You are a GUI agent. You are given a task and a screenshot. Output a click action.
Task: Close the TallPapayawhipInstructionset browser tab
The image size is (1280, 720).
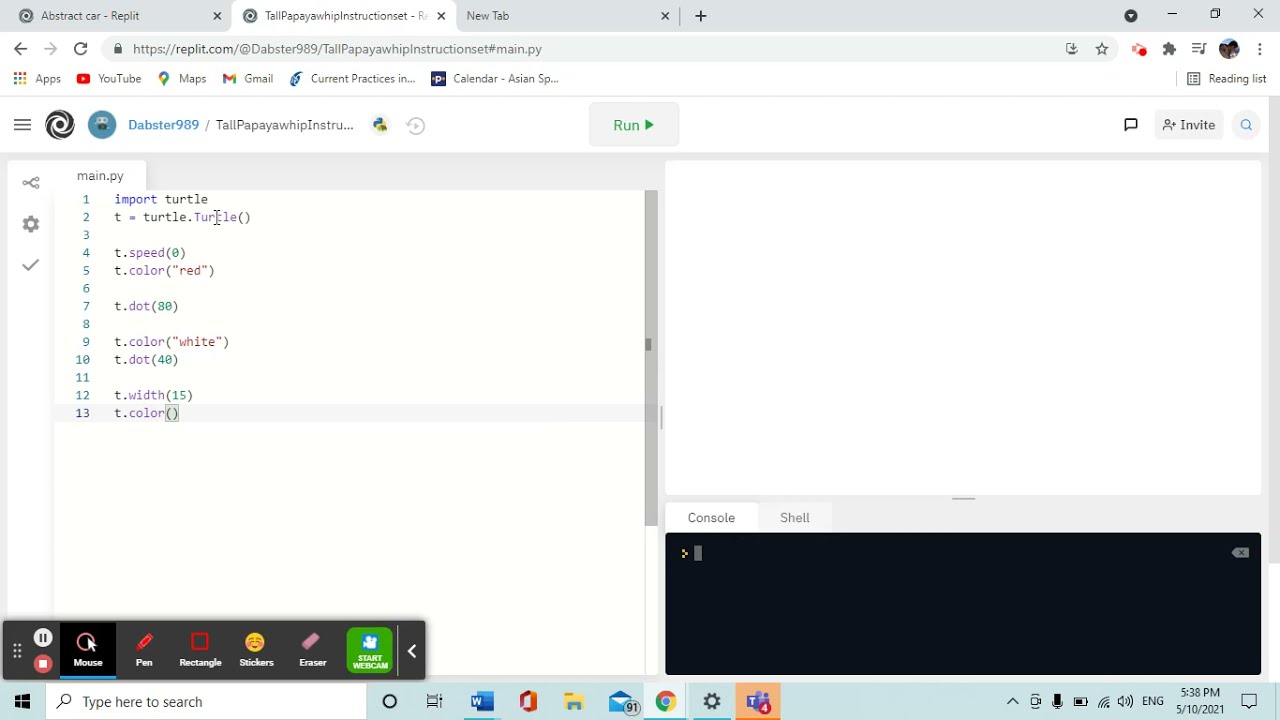(x=441, y=16)
